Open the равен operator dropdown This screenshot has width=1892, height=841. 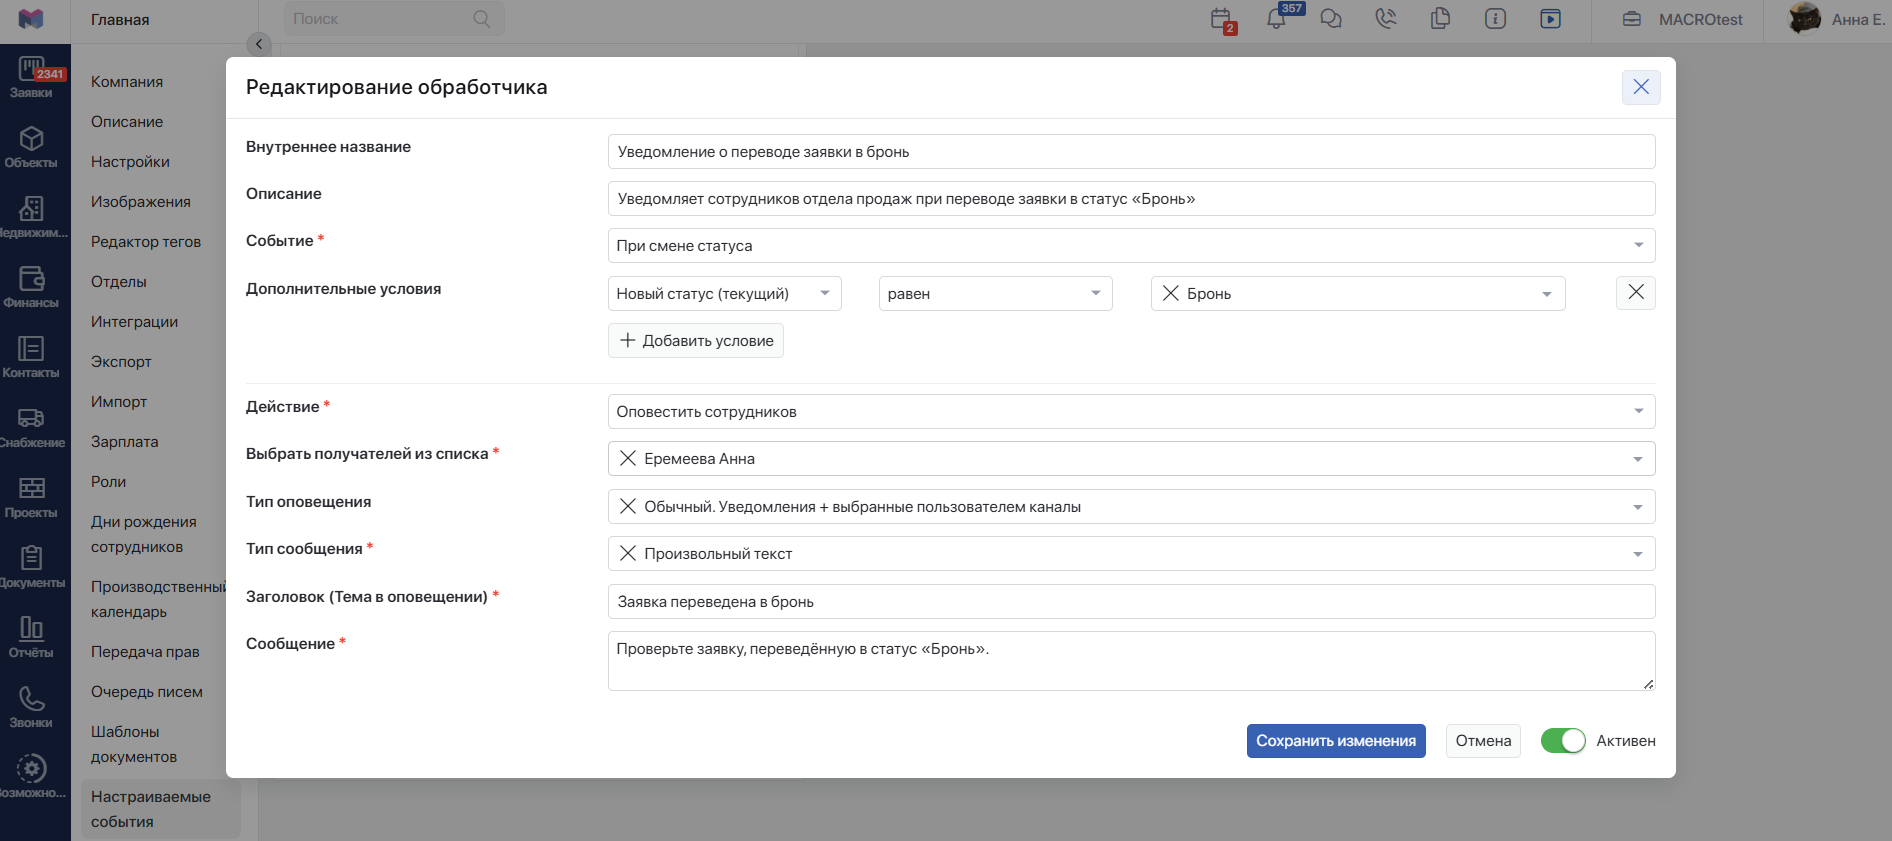click(995, 294)
